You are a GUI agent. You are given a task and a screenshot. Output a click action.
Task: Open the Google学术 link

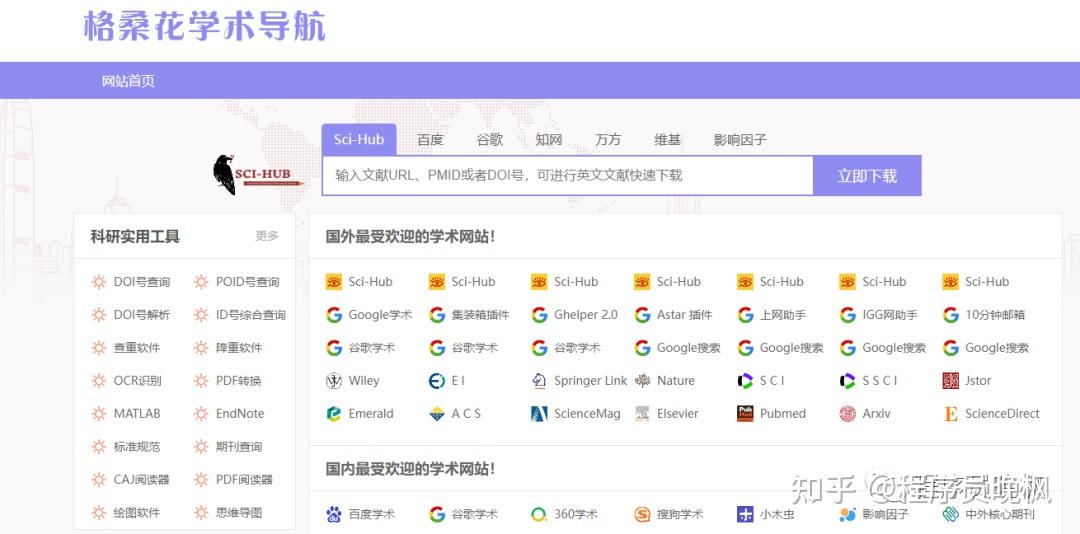click(x=380, y=315)
